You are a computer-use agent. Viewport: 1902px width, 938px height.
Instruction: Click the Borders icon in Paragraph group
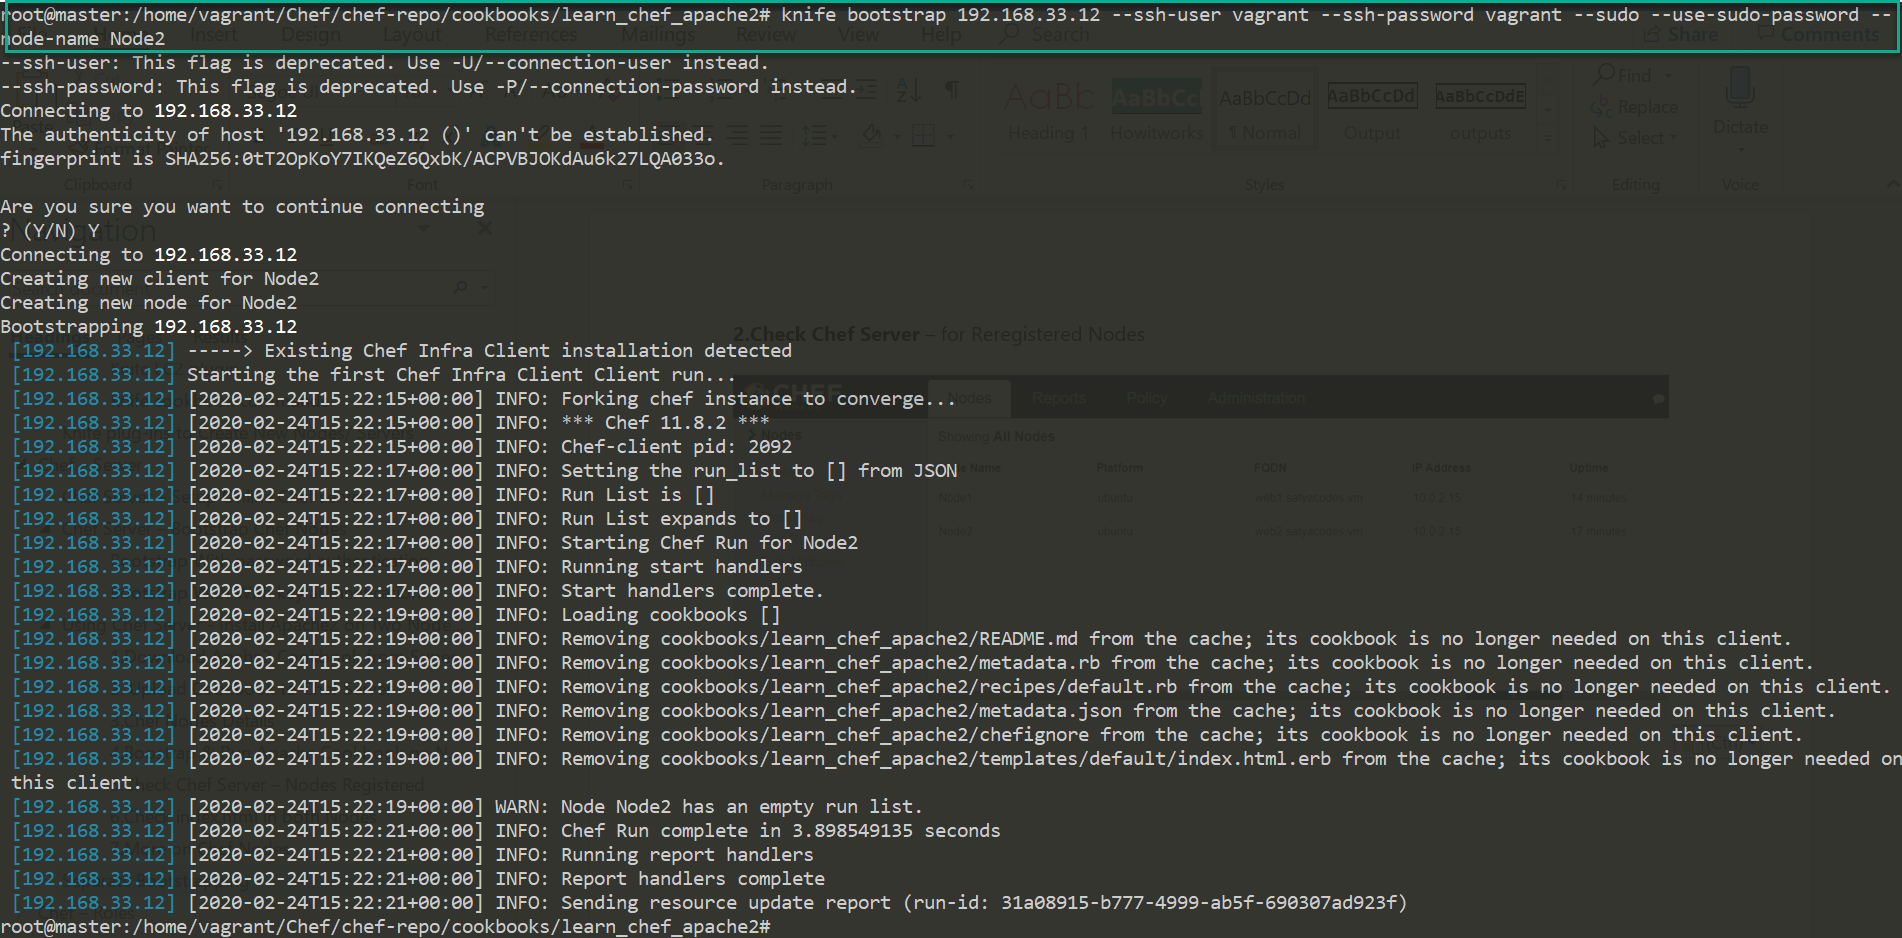point(923,135)
